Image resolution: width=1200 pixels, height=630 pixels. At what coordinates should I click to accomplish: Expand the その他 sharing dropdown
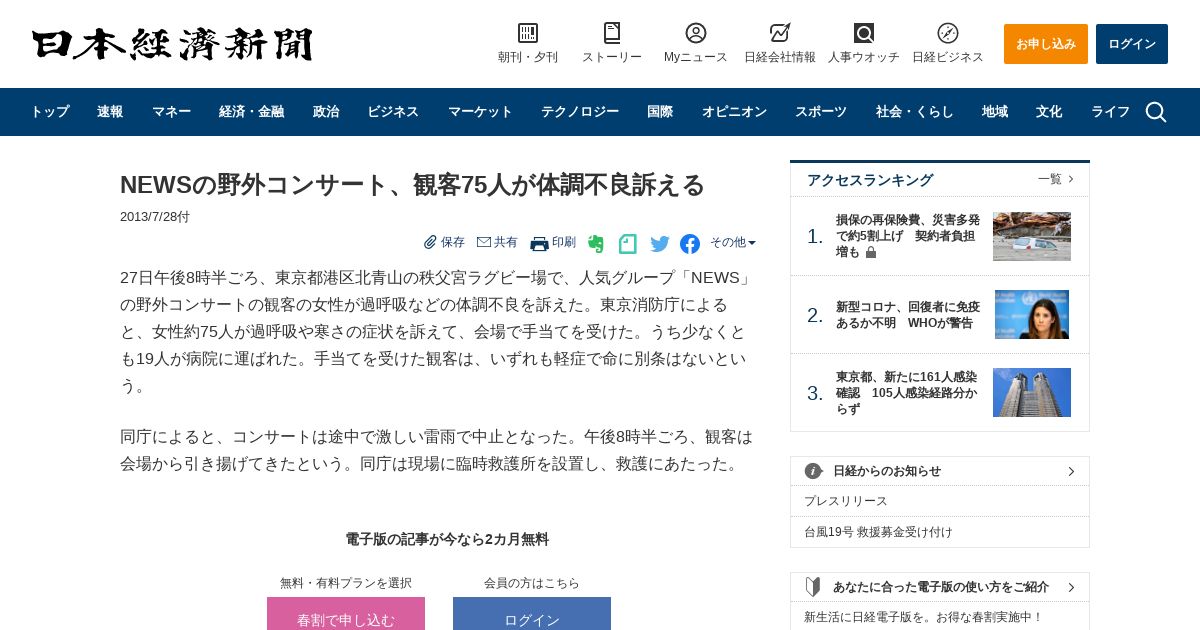(x=733, y=242)
